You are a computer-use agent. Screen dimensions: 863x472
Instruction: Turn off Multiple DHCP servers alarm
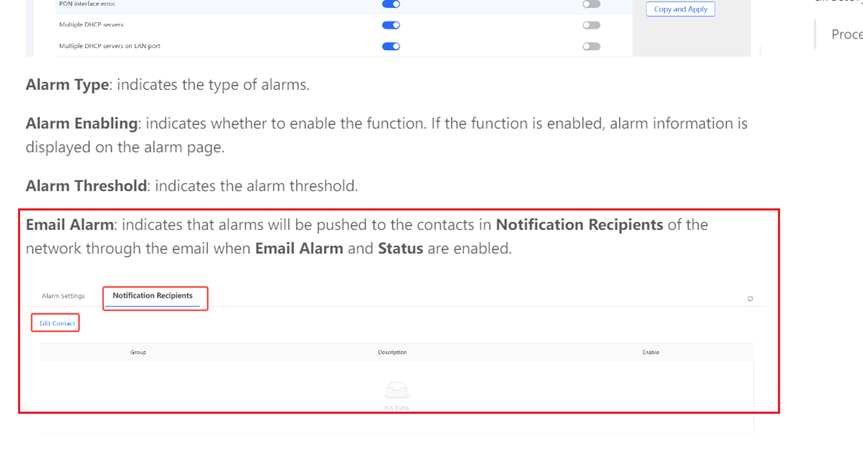pyautogui.click(x=391, y=25)
